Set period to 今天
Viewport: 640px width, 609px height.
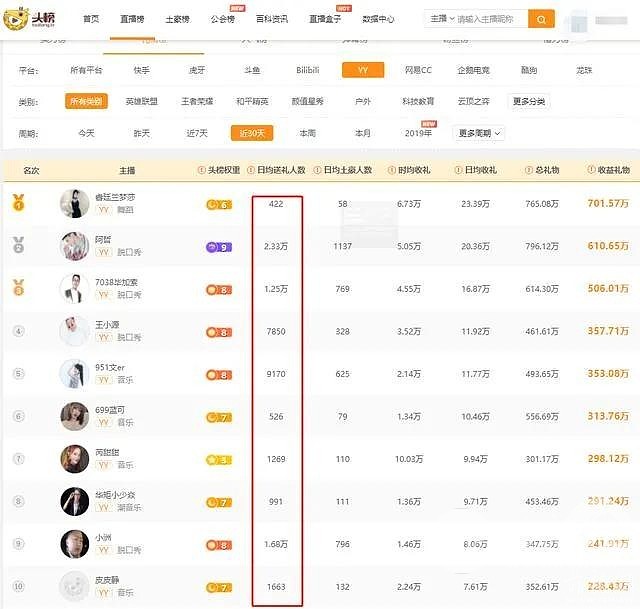click(x=86, y=133)
